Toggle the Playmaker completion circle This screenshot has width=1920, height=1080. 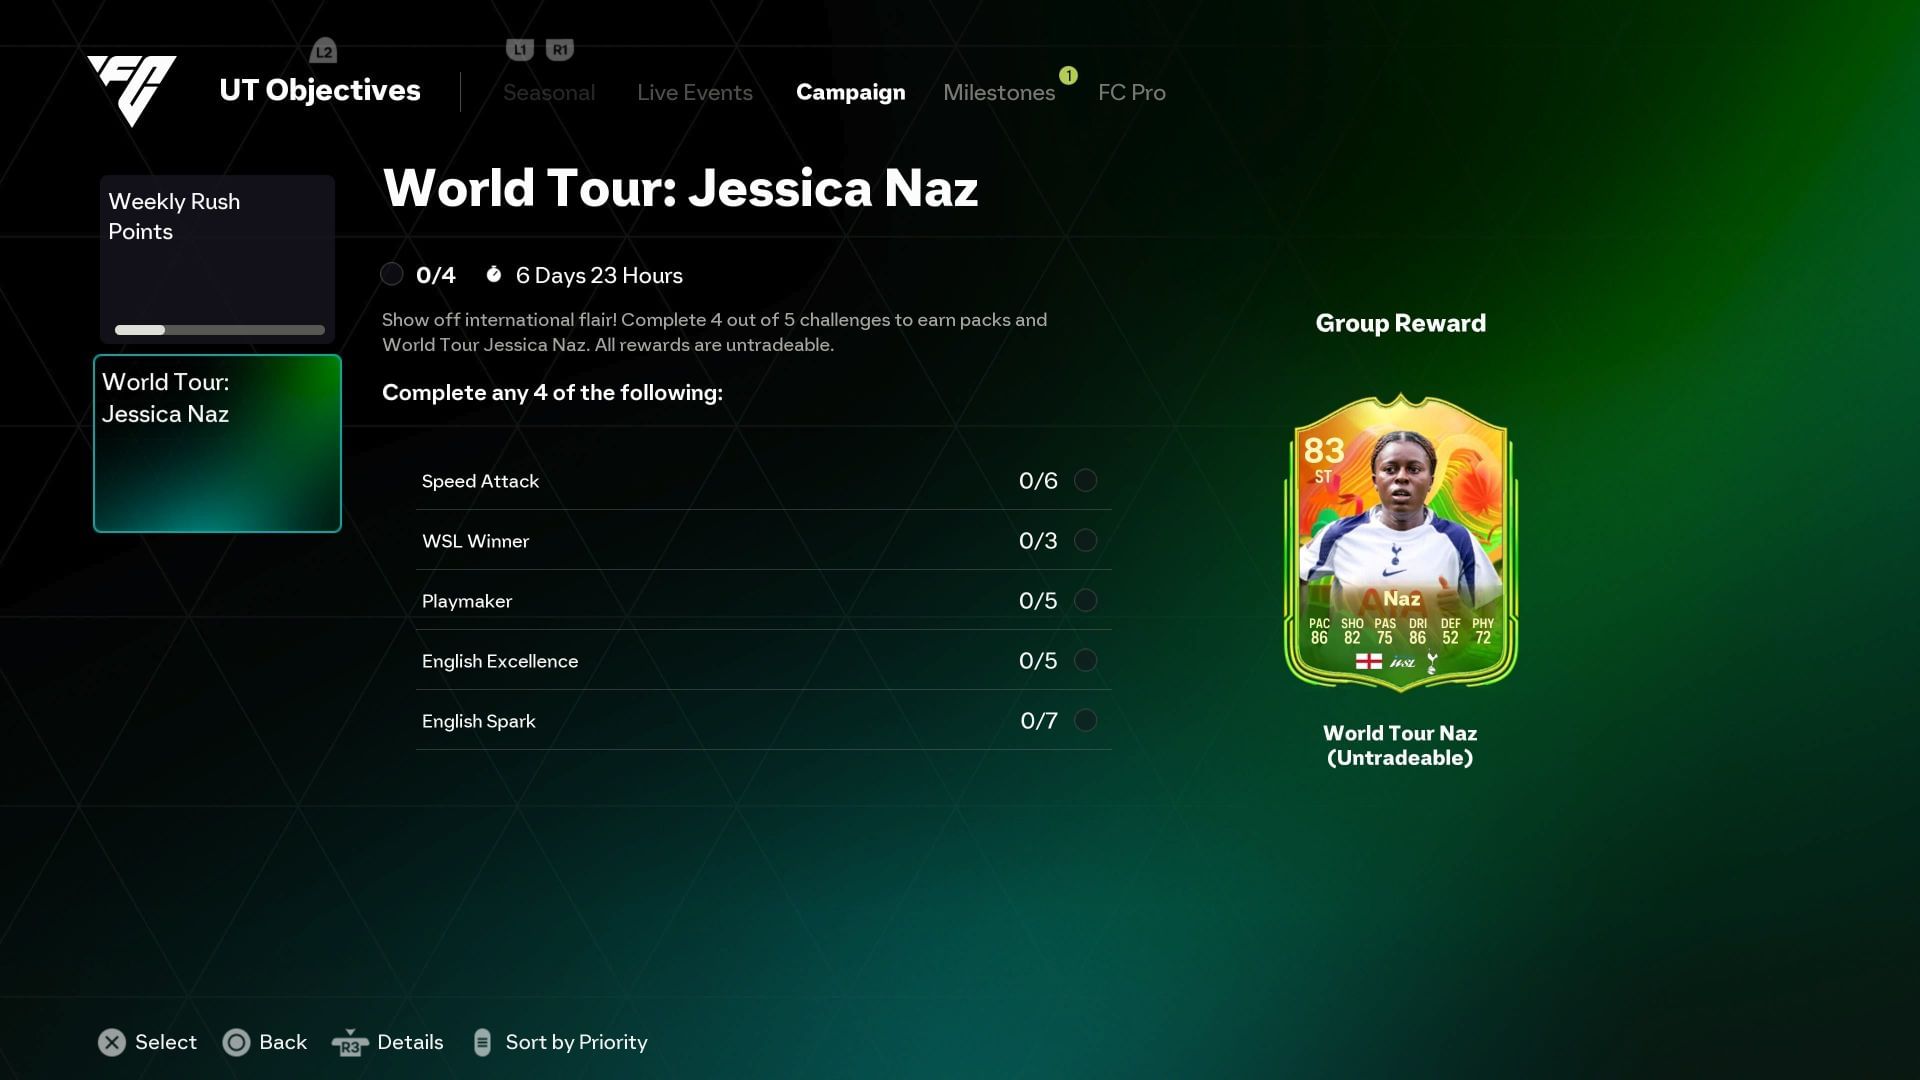tap(1085, 600)
